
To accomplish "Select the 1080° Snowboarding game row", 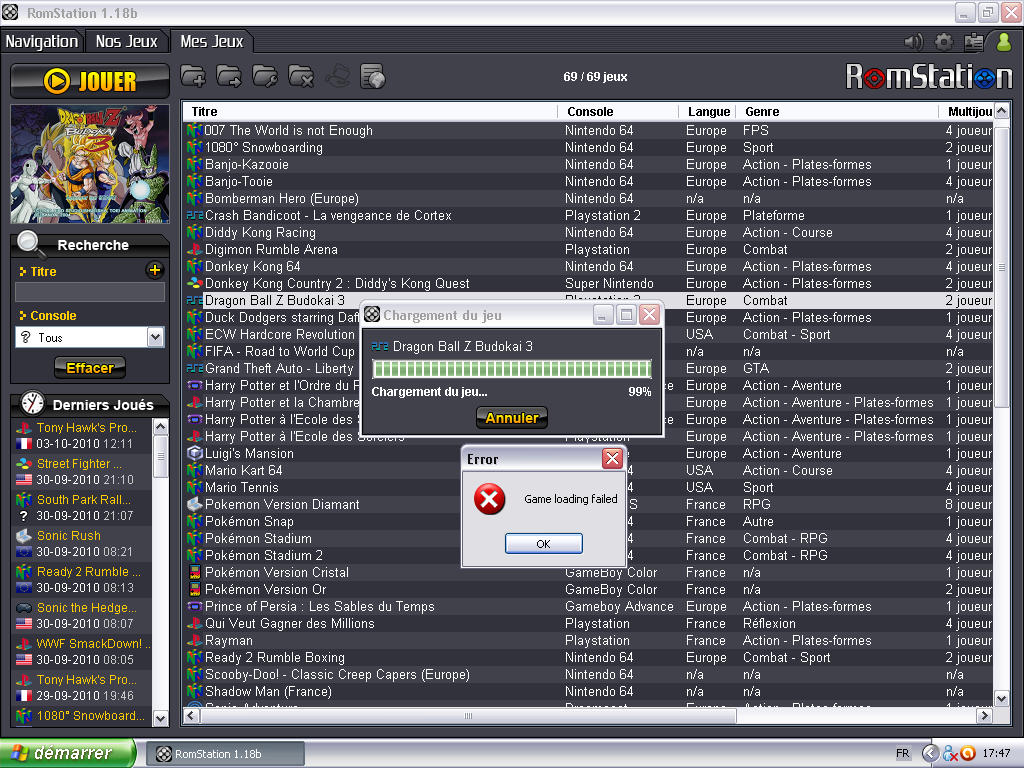I will pyautogui.click(x=588, y=148).
